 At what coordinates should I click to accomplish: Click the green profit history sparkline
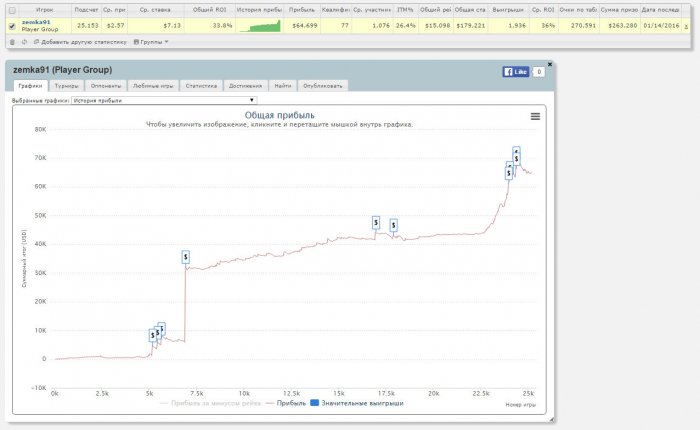coord(260,26)
